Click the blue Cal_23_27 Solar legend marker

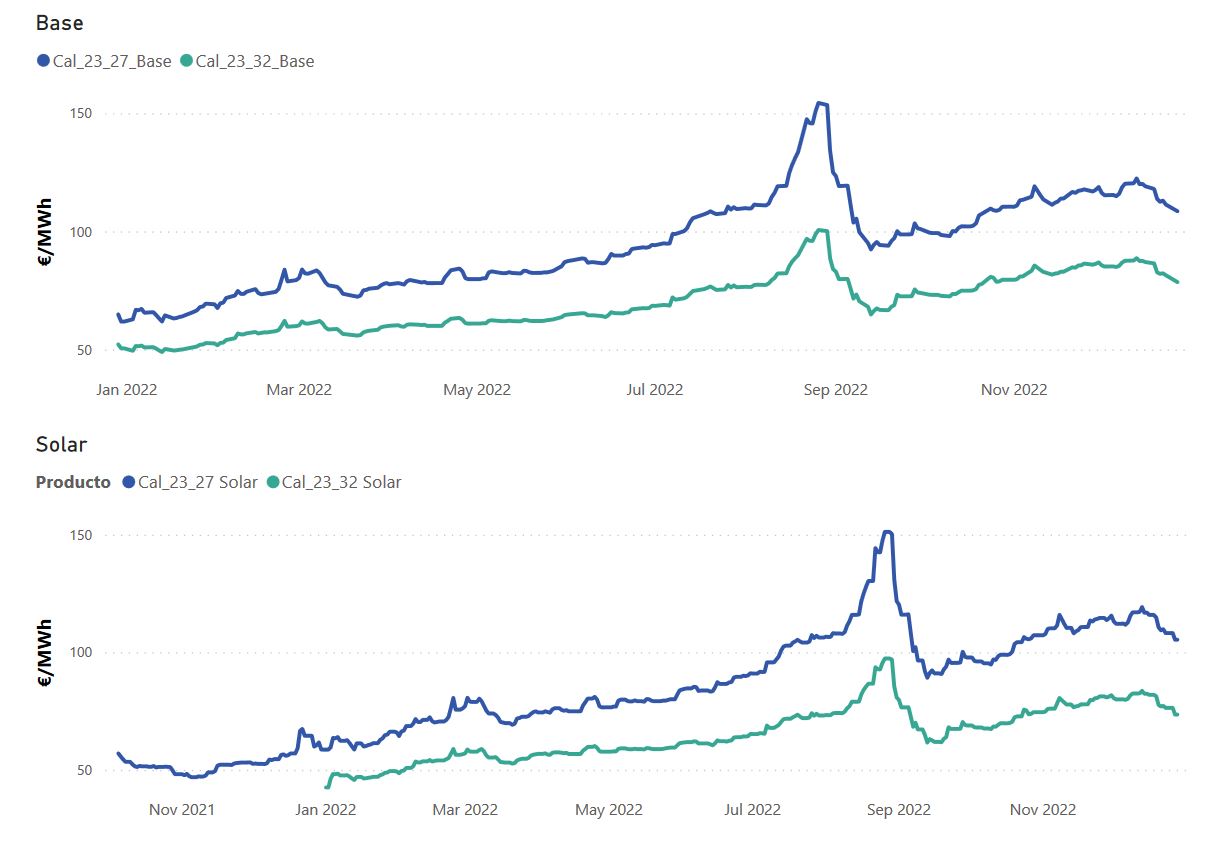click(128, 482)
